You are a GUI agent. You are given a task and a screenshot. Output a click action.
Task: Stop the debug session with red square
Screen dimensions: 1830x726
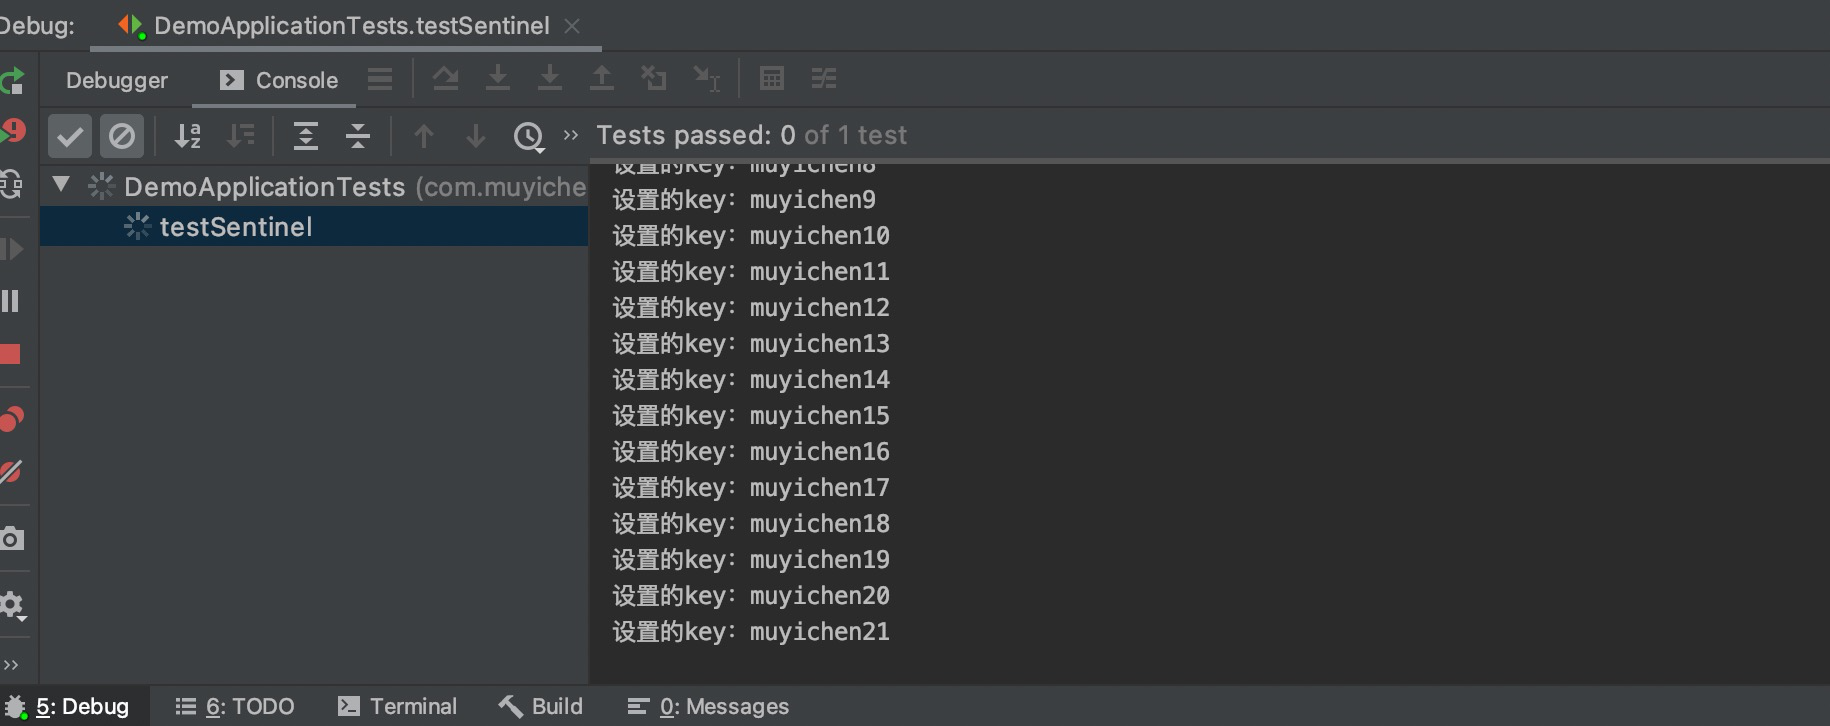tap(10, 354)
